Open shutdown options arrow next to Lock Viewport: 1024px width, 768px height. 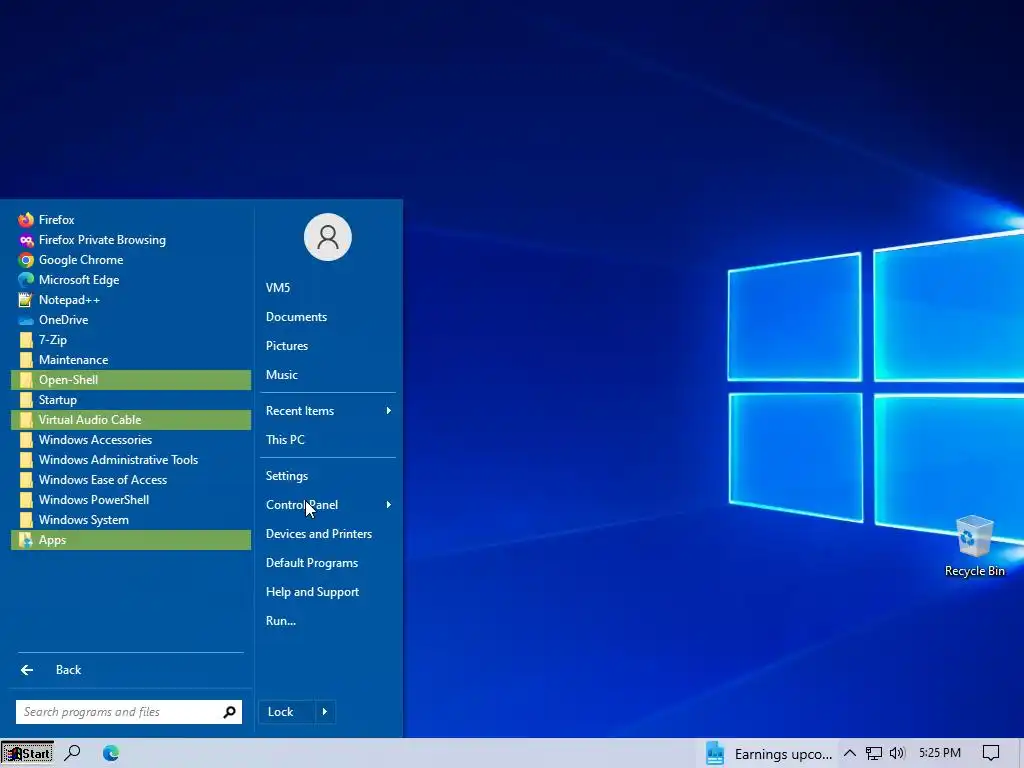click(x=325, y=712)
